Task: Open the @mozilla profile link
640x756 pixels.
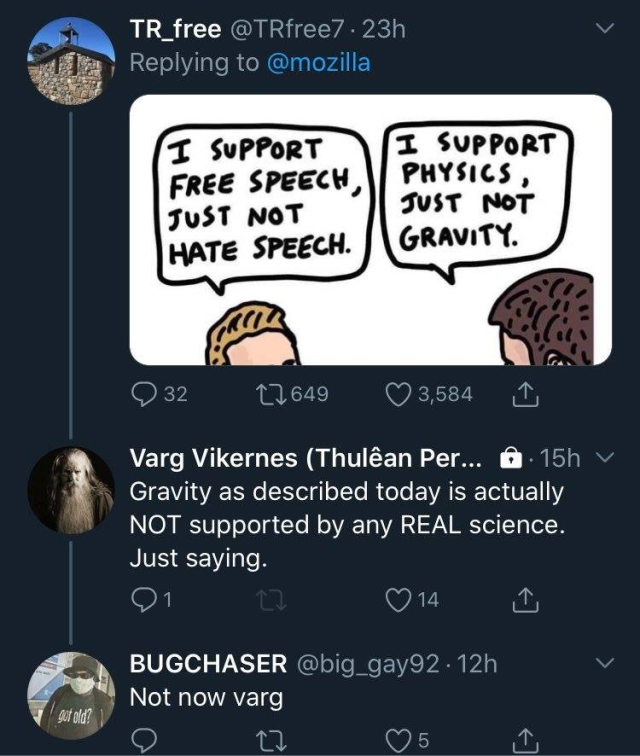Action: tap(317, 62)
